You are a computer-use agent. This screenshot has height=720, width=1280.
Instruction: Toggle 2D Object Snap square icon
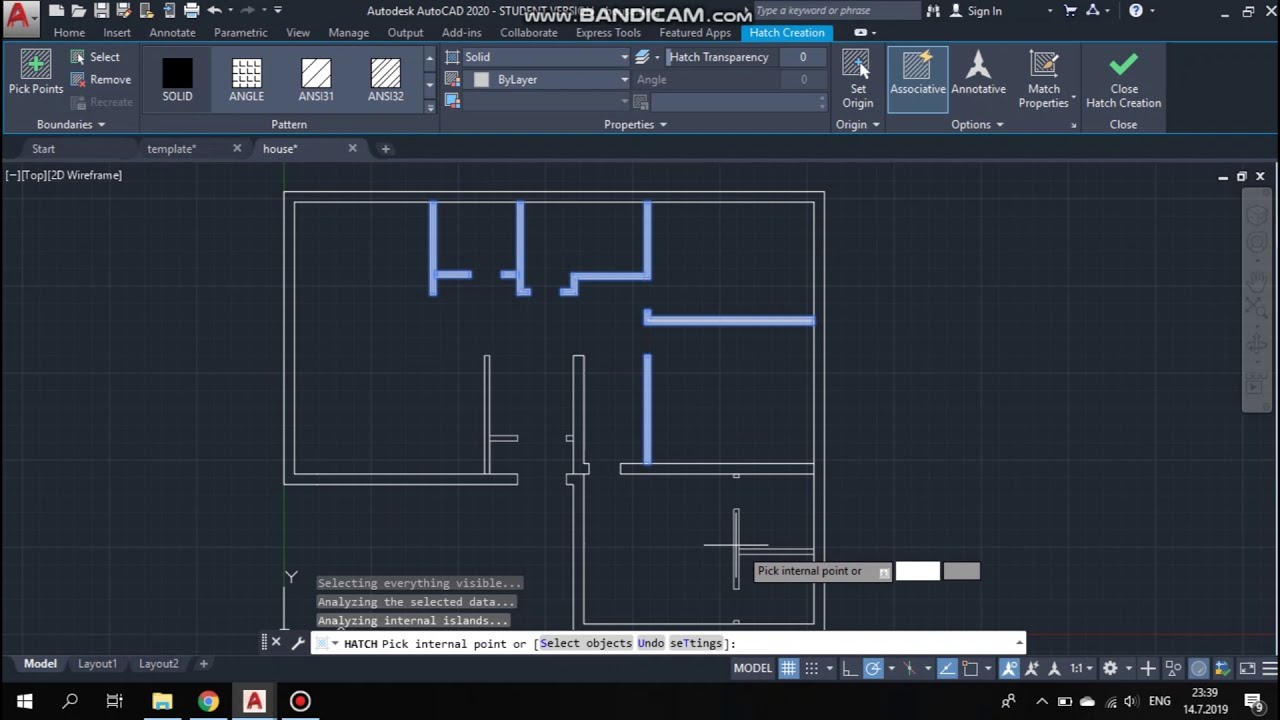point(970,668)
